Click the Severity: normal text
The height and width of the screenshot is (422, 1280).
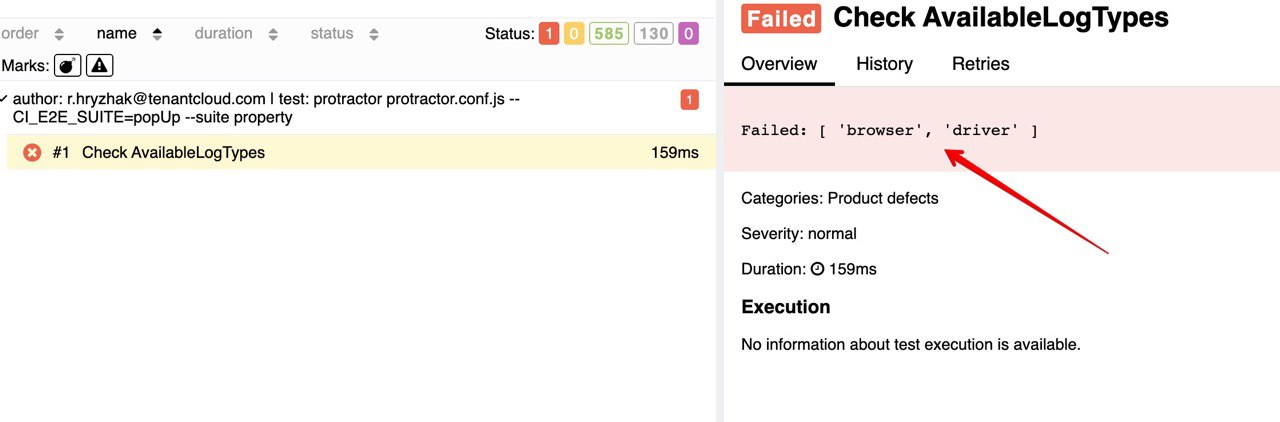(x=799, y=234)
